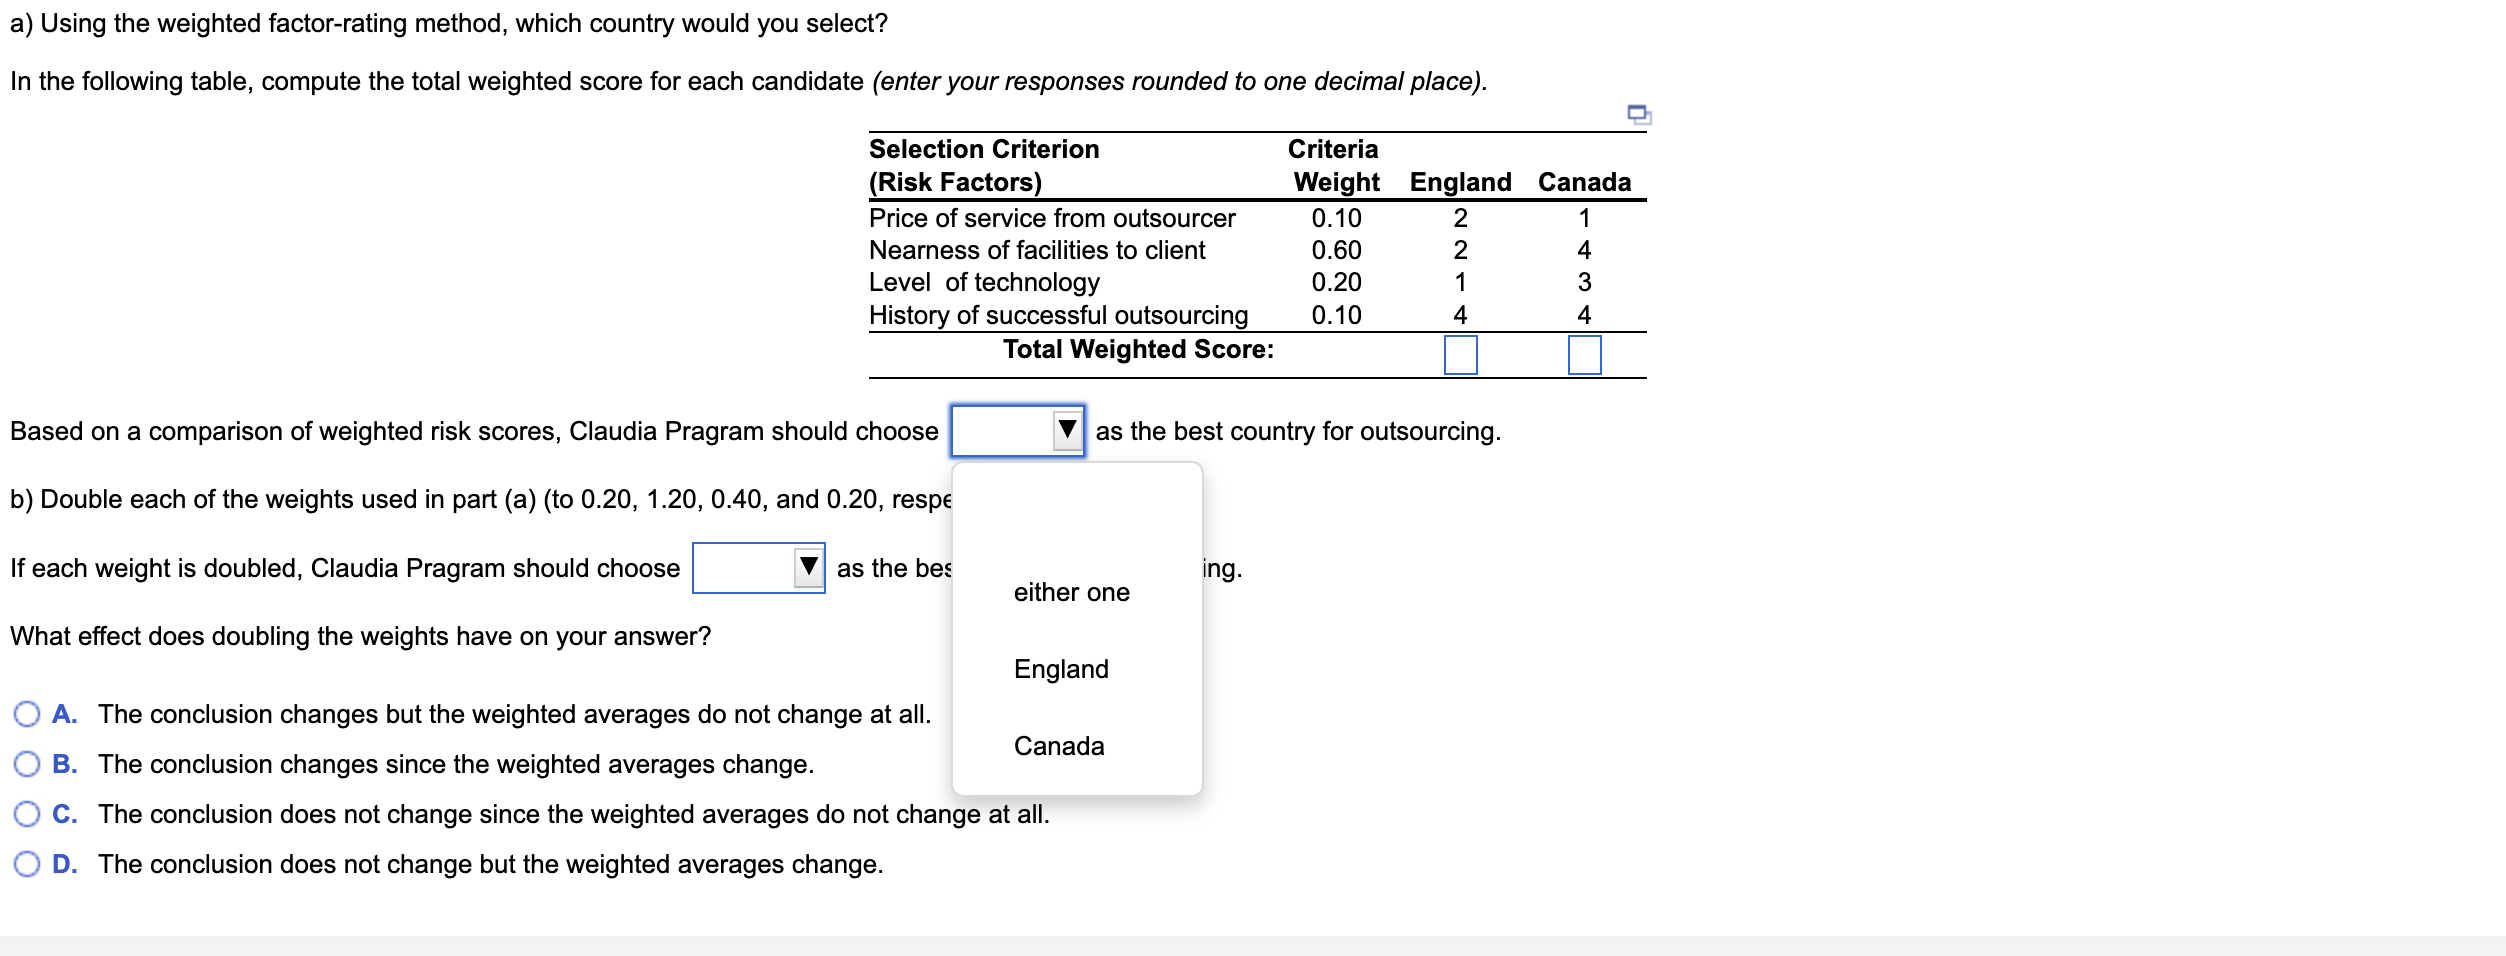Select radio button B

pyautogui.click(x=26, y=763)
